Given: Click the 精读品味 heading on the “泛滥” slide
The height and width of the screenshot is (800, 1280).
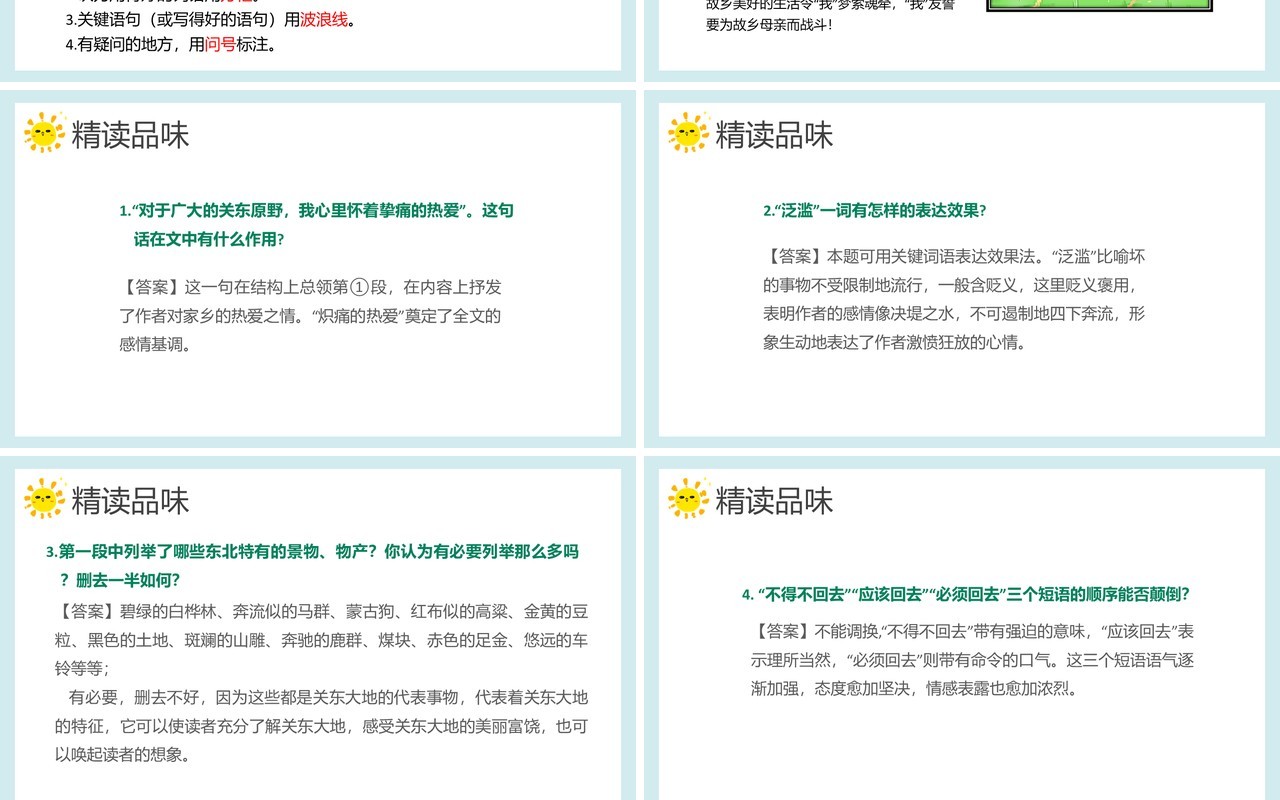Looking at the screenshot, I should (774, 135).
